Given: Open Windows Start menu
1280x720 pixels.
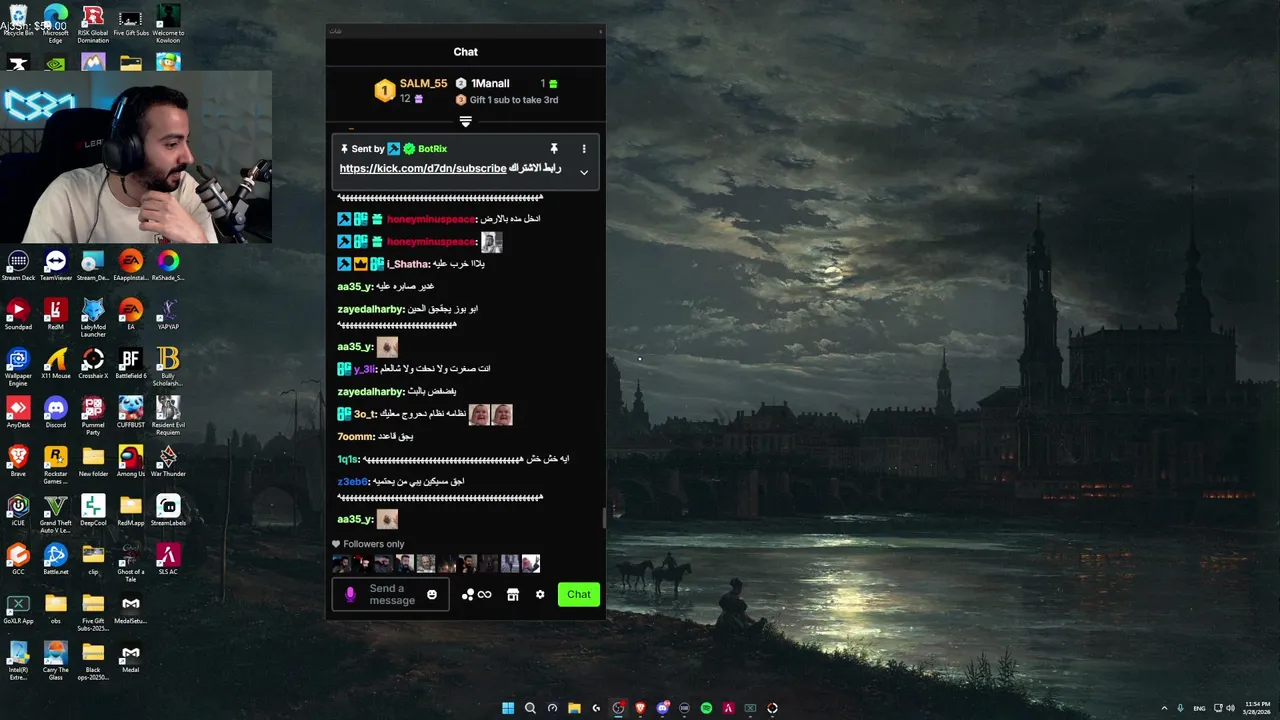Looking at the screenshot, I should (x=508, y=708).
